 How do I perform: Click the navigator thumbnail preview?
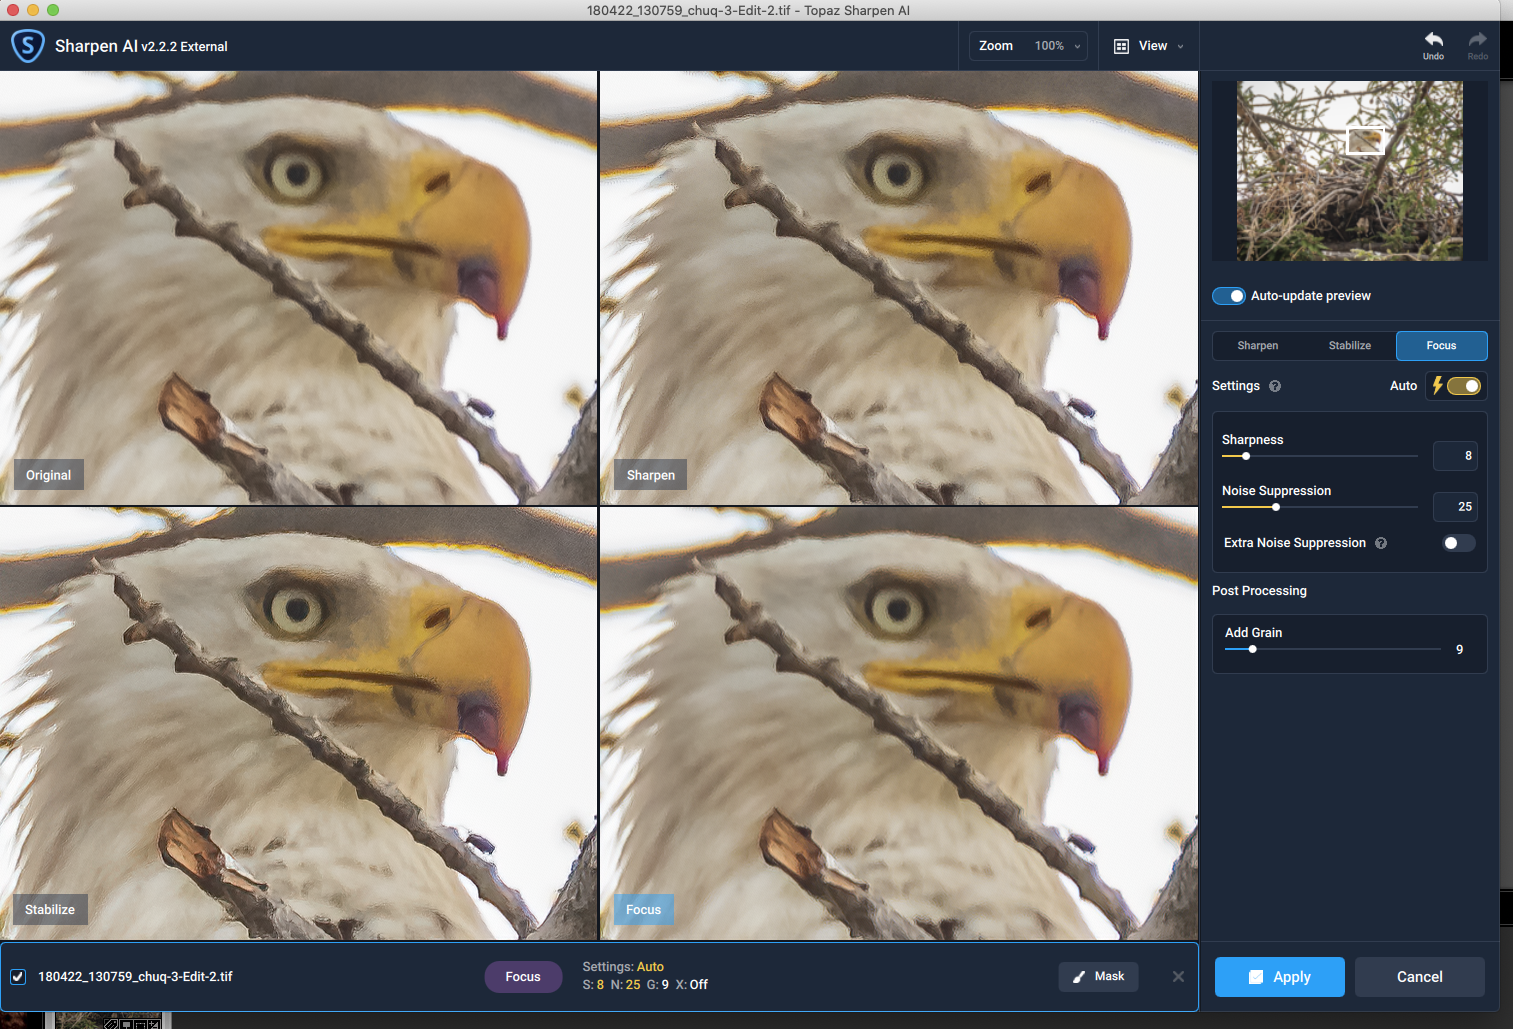(1350, 171)
